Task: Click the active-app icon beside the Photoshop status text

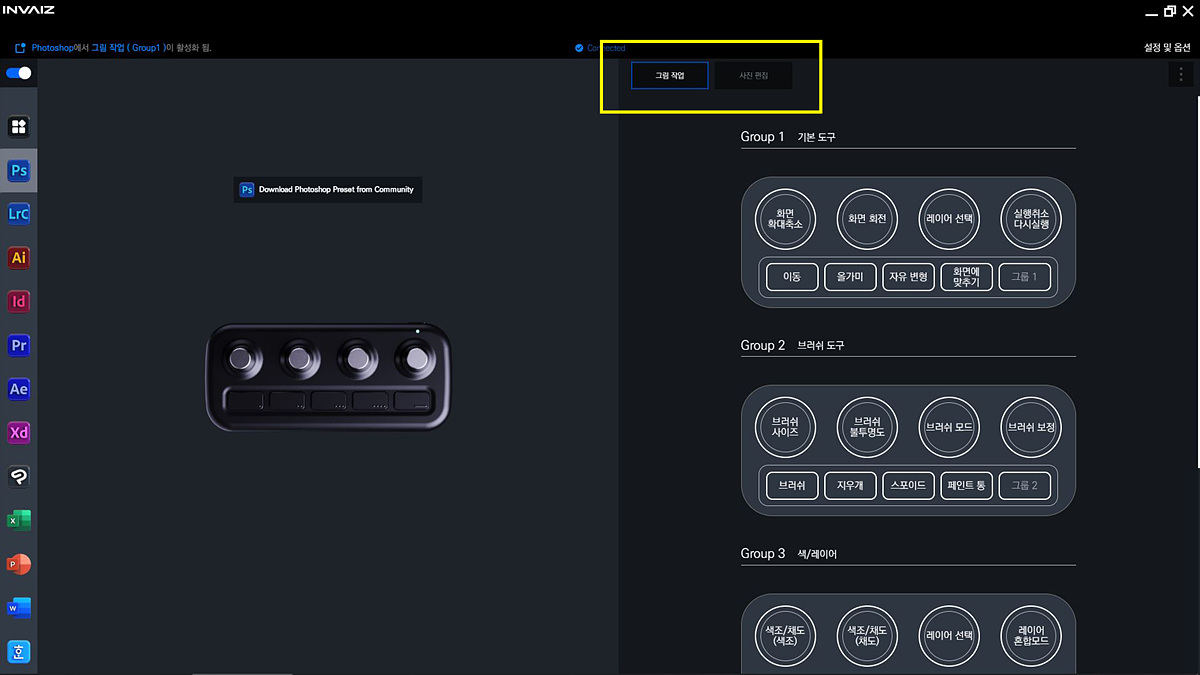Action: tap(20, 47)
